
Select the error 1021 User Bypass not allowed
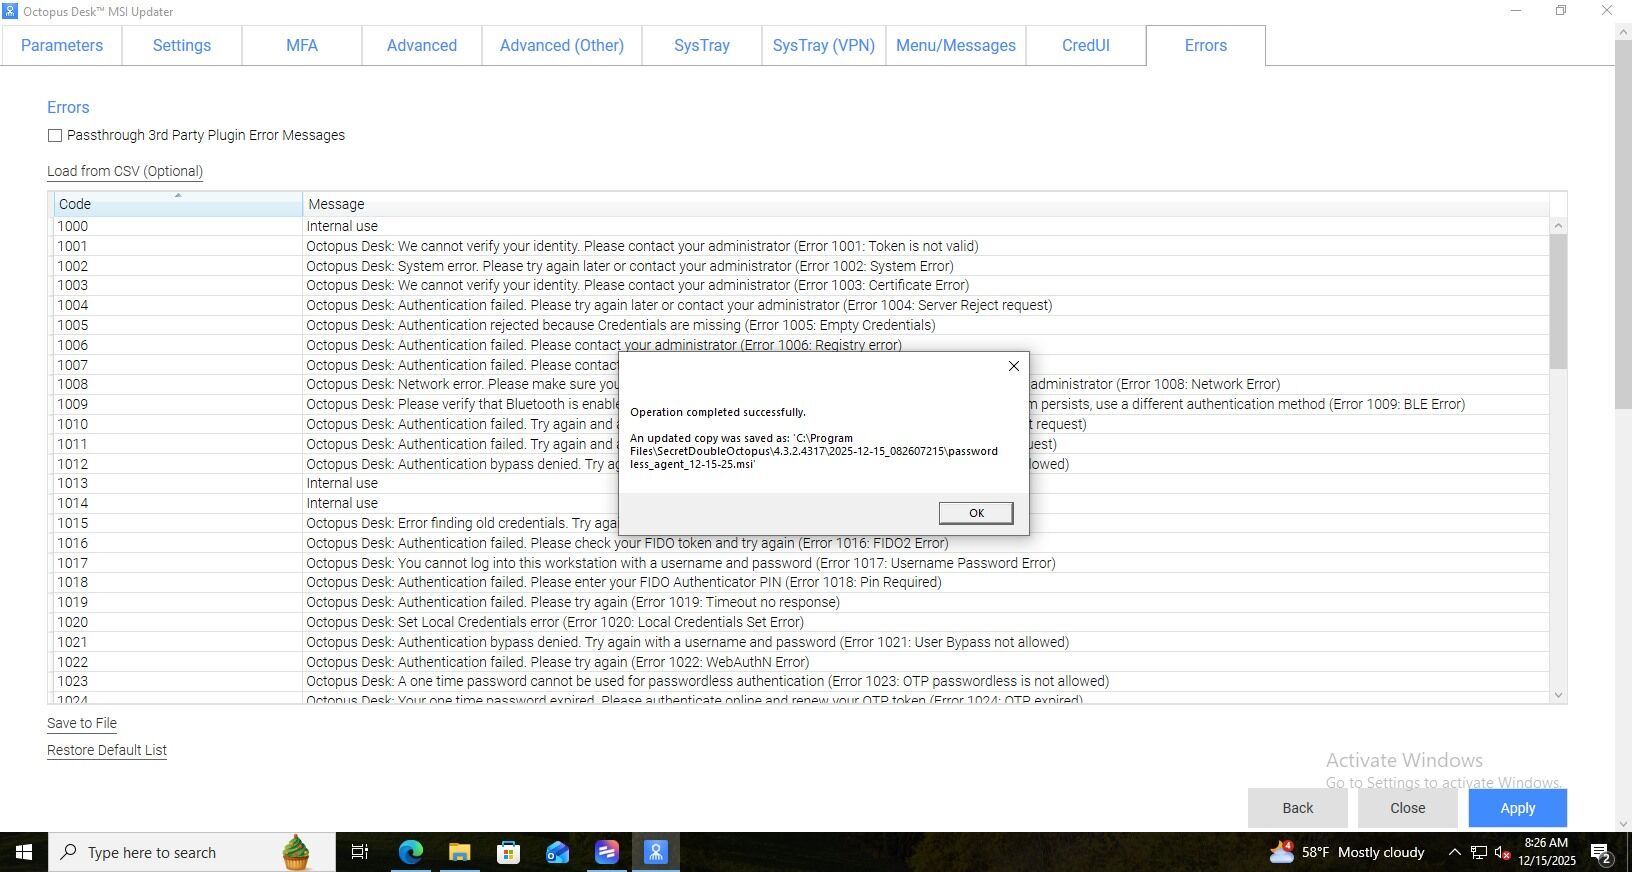[x=688, y=642]
